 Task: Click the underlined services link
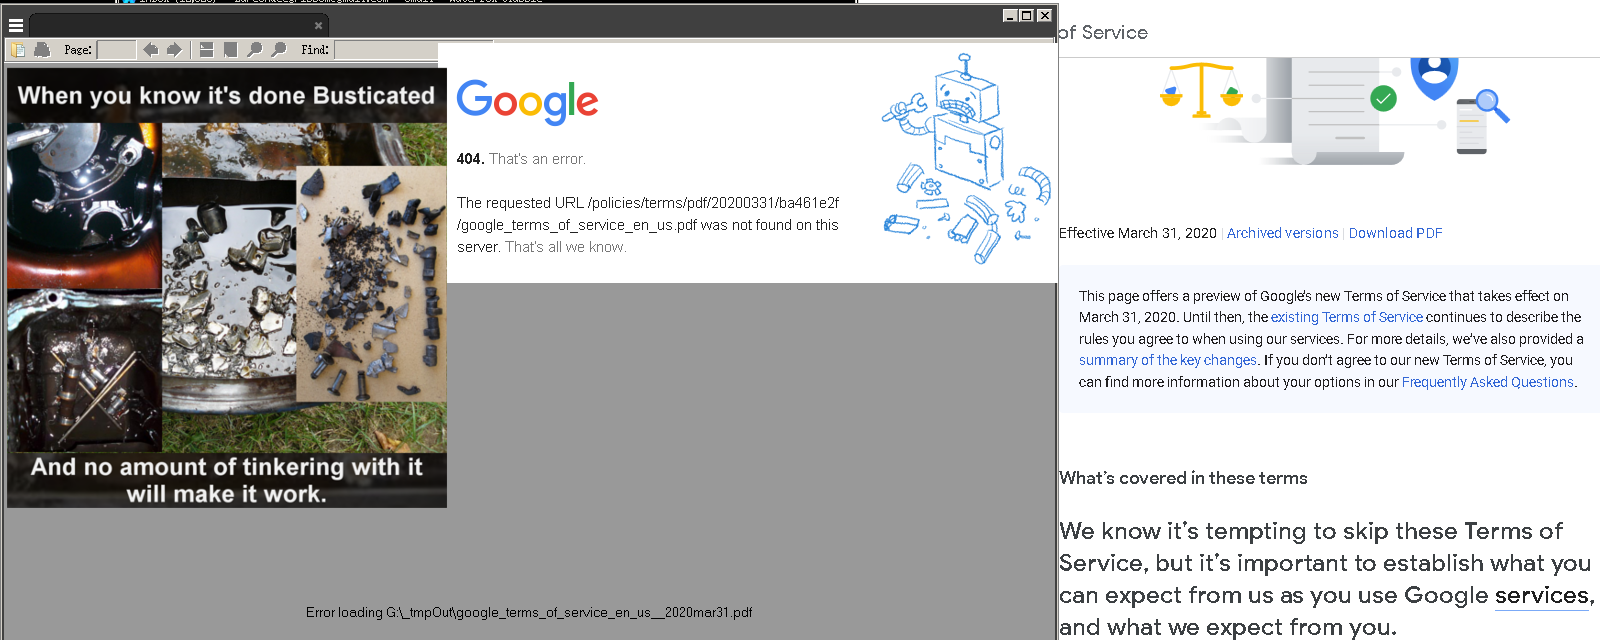[x=1541, y=596]
